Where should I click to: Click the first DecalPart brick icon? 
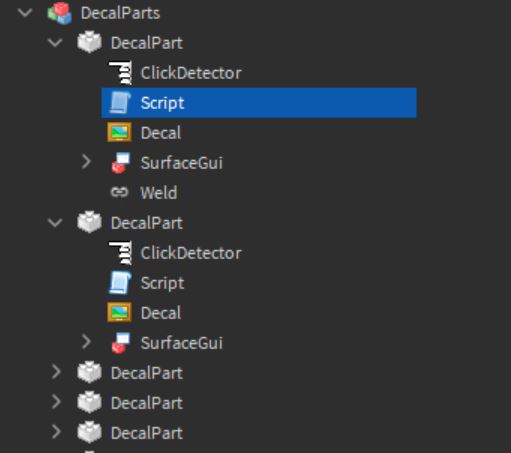(x=89, y=42)
